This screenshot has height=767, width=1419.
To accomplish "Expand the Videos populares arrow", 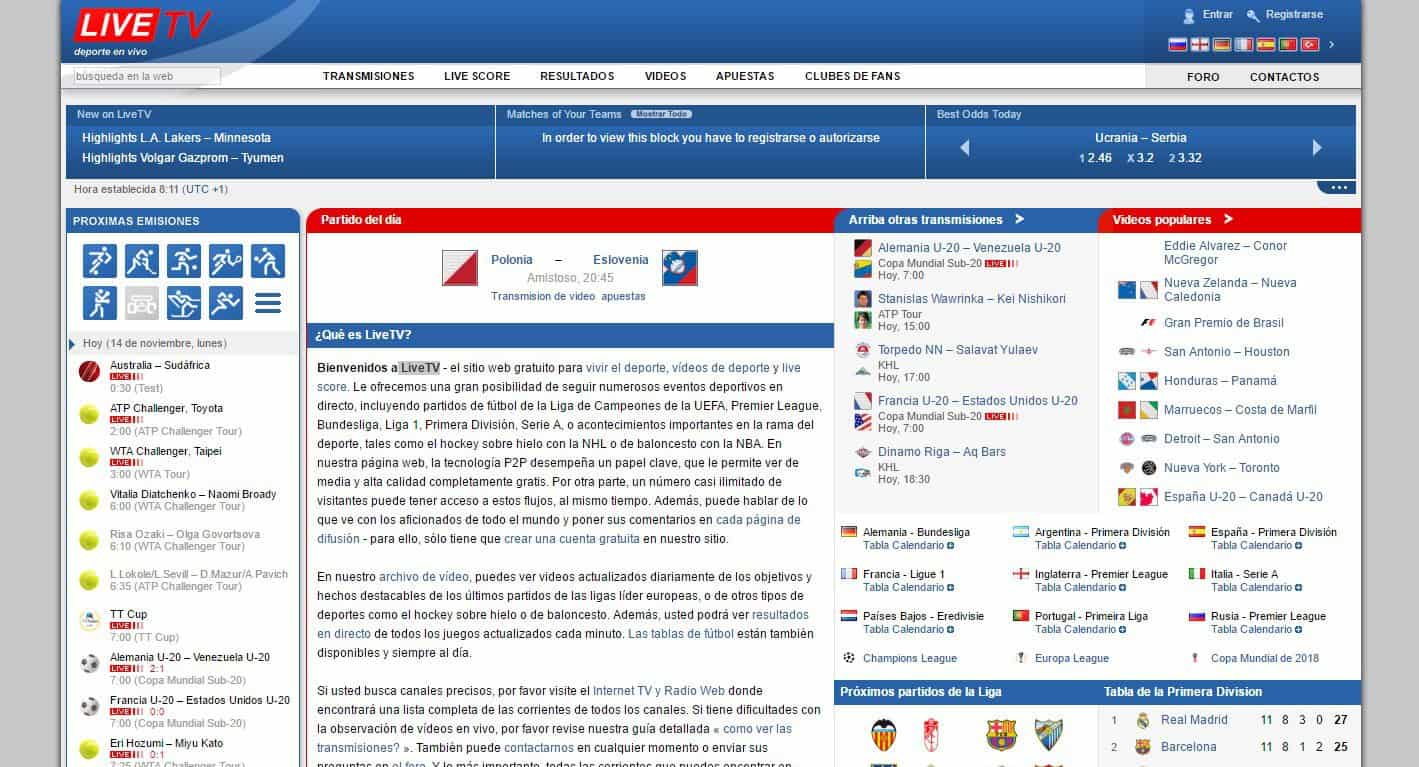I will click(1228, 219).
